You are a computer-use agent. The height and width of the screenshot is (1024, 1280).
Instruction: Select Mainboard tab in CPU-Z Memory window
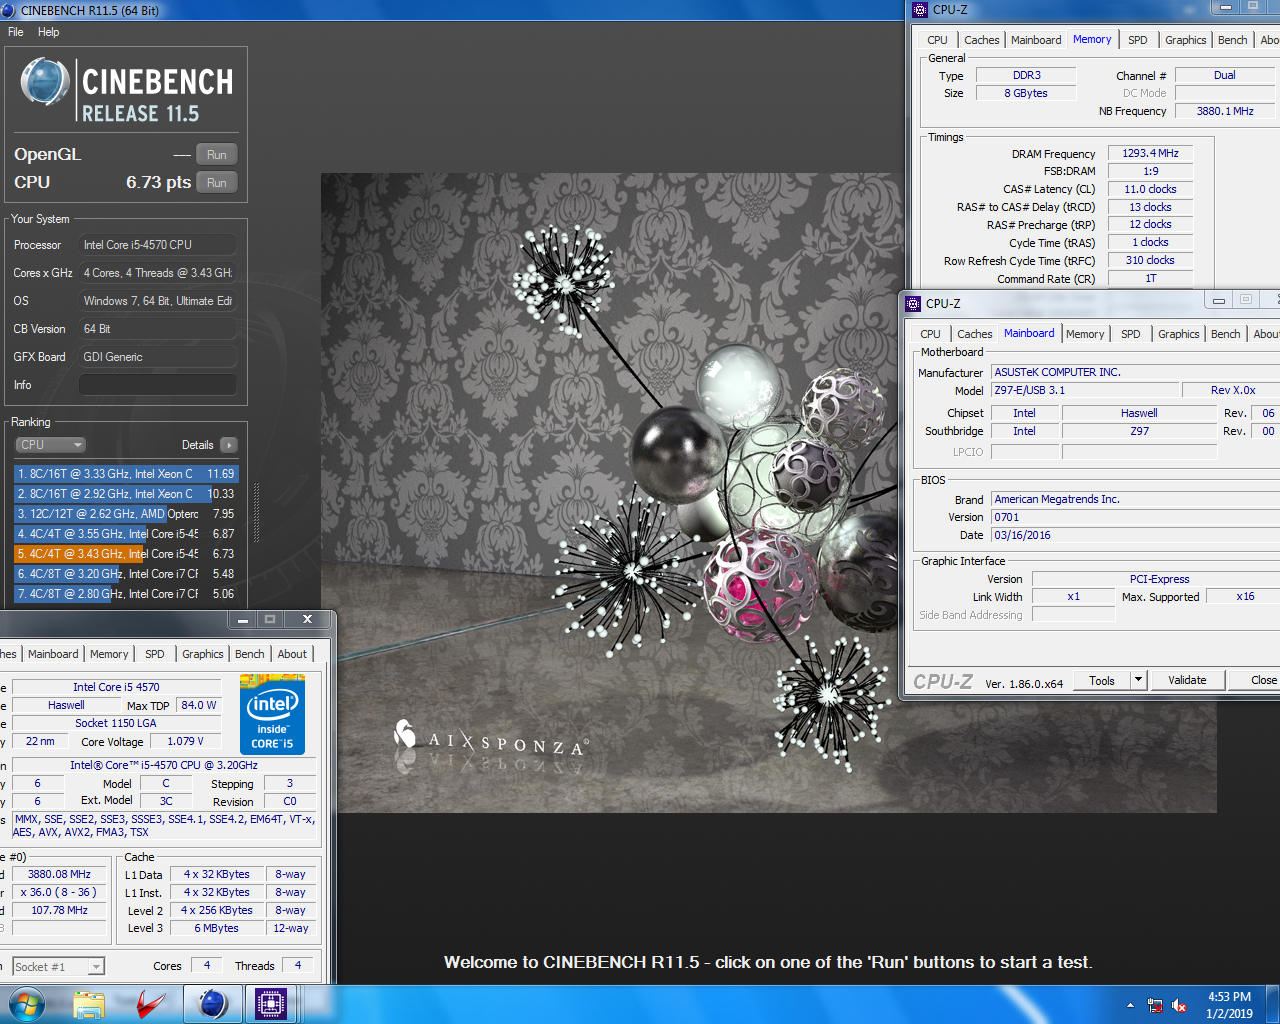(1036, 40)
